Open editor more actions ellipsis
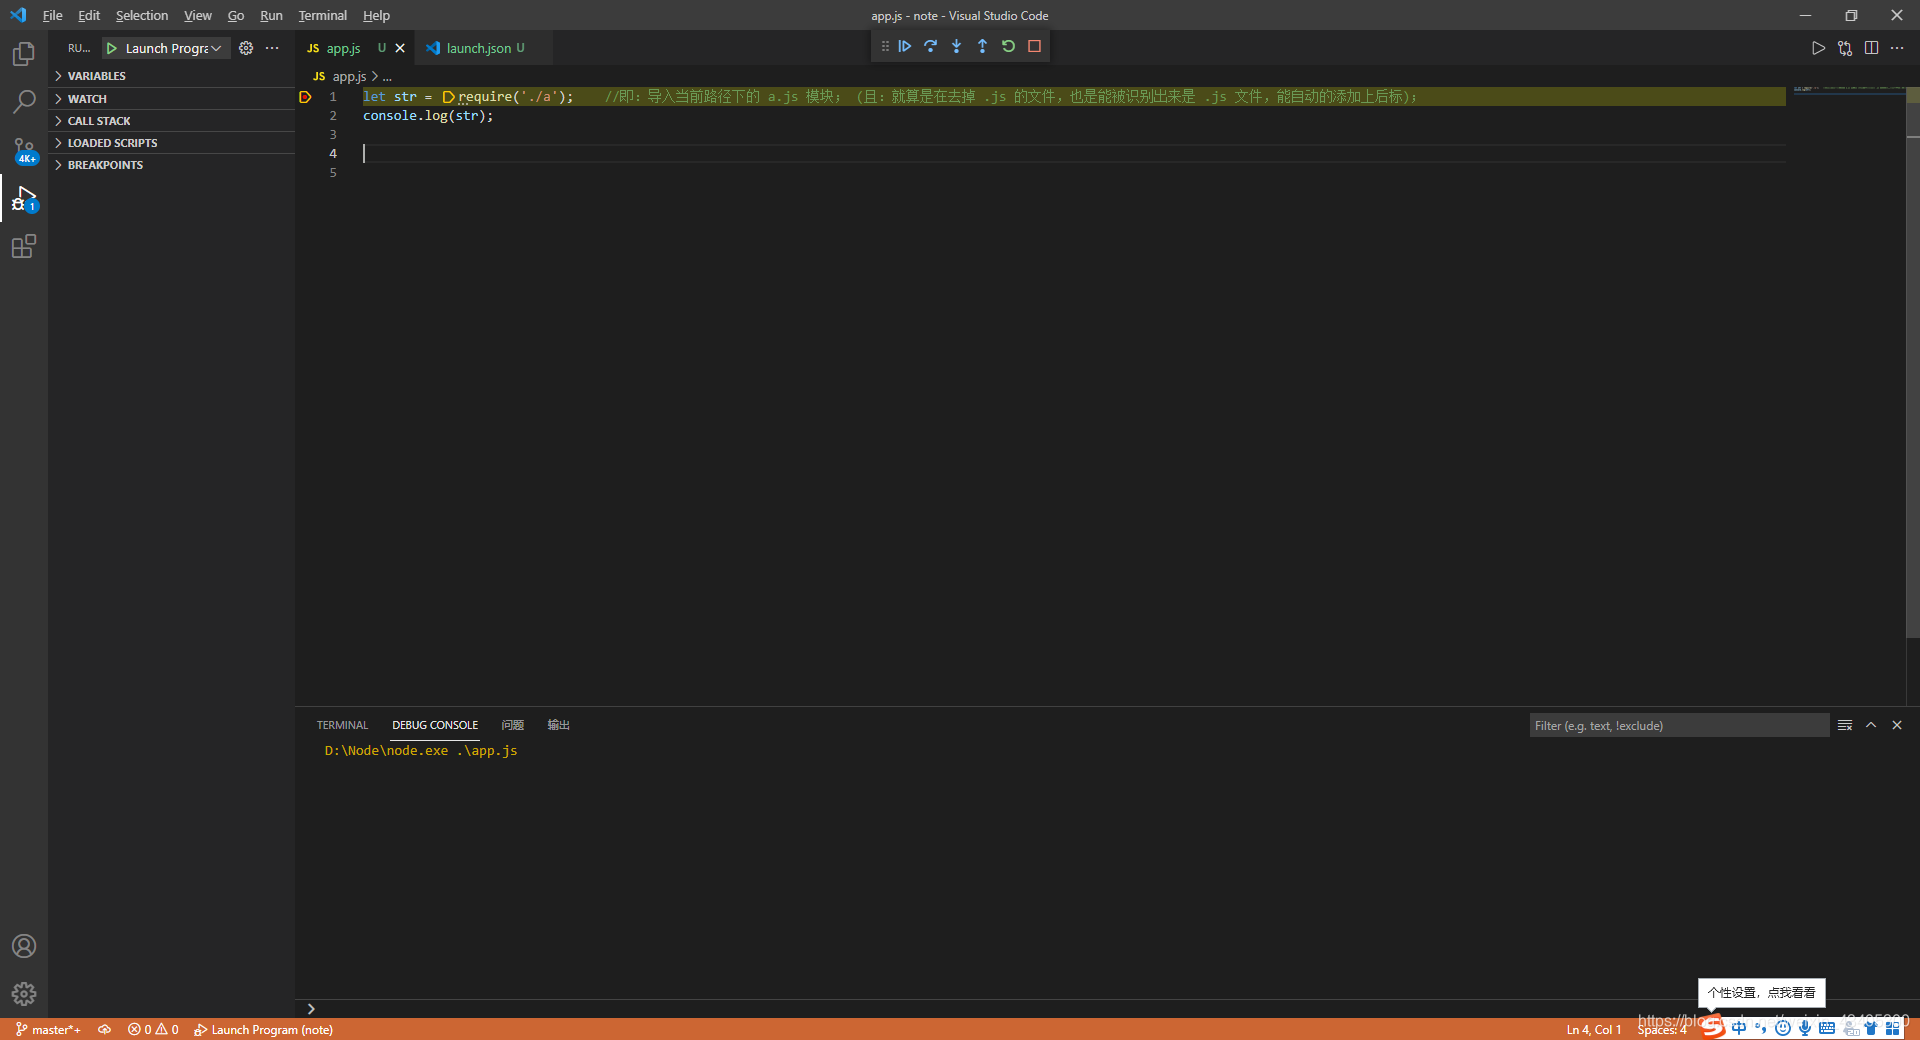Image resolution: width=1920 pixels, height=1040 pixels. tap(1897, 48)
